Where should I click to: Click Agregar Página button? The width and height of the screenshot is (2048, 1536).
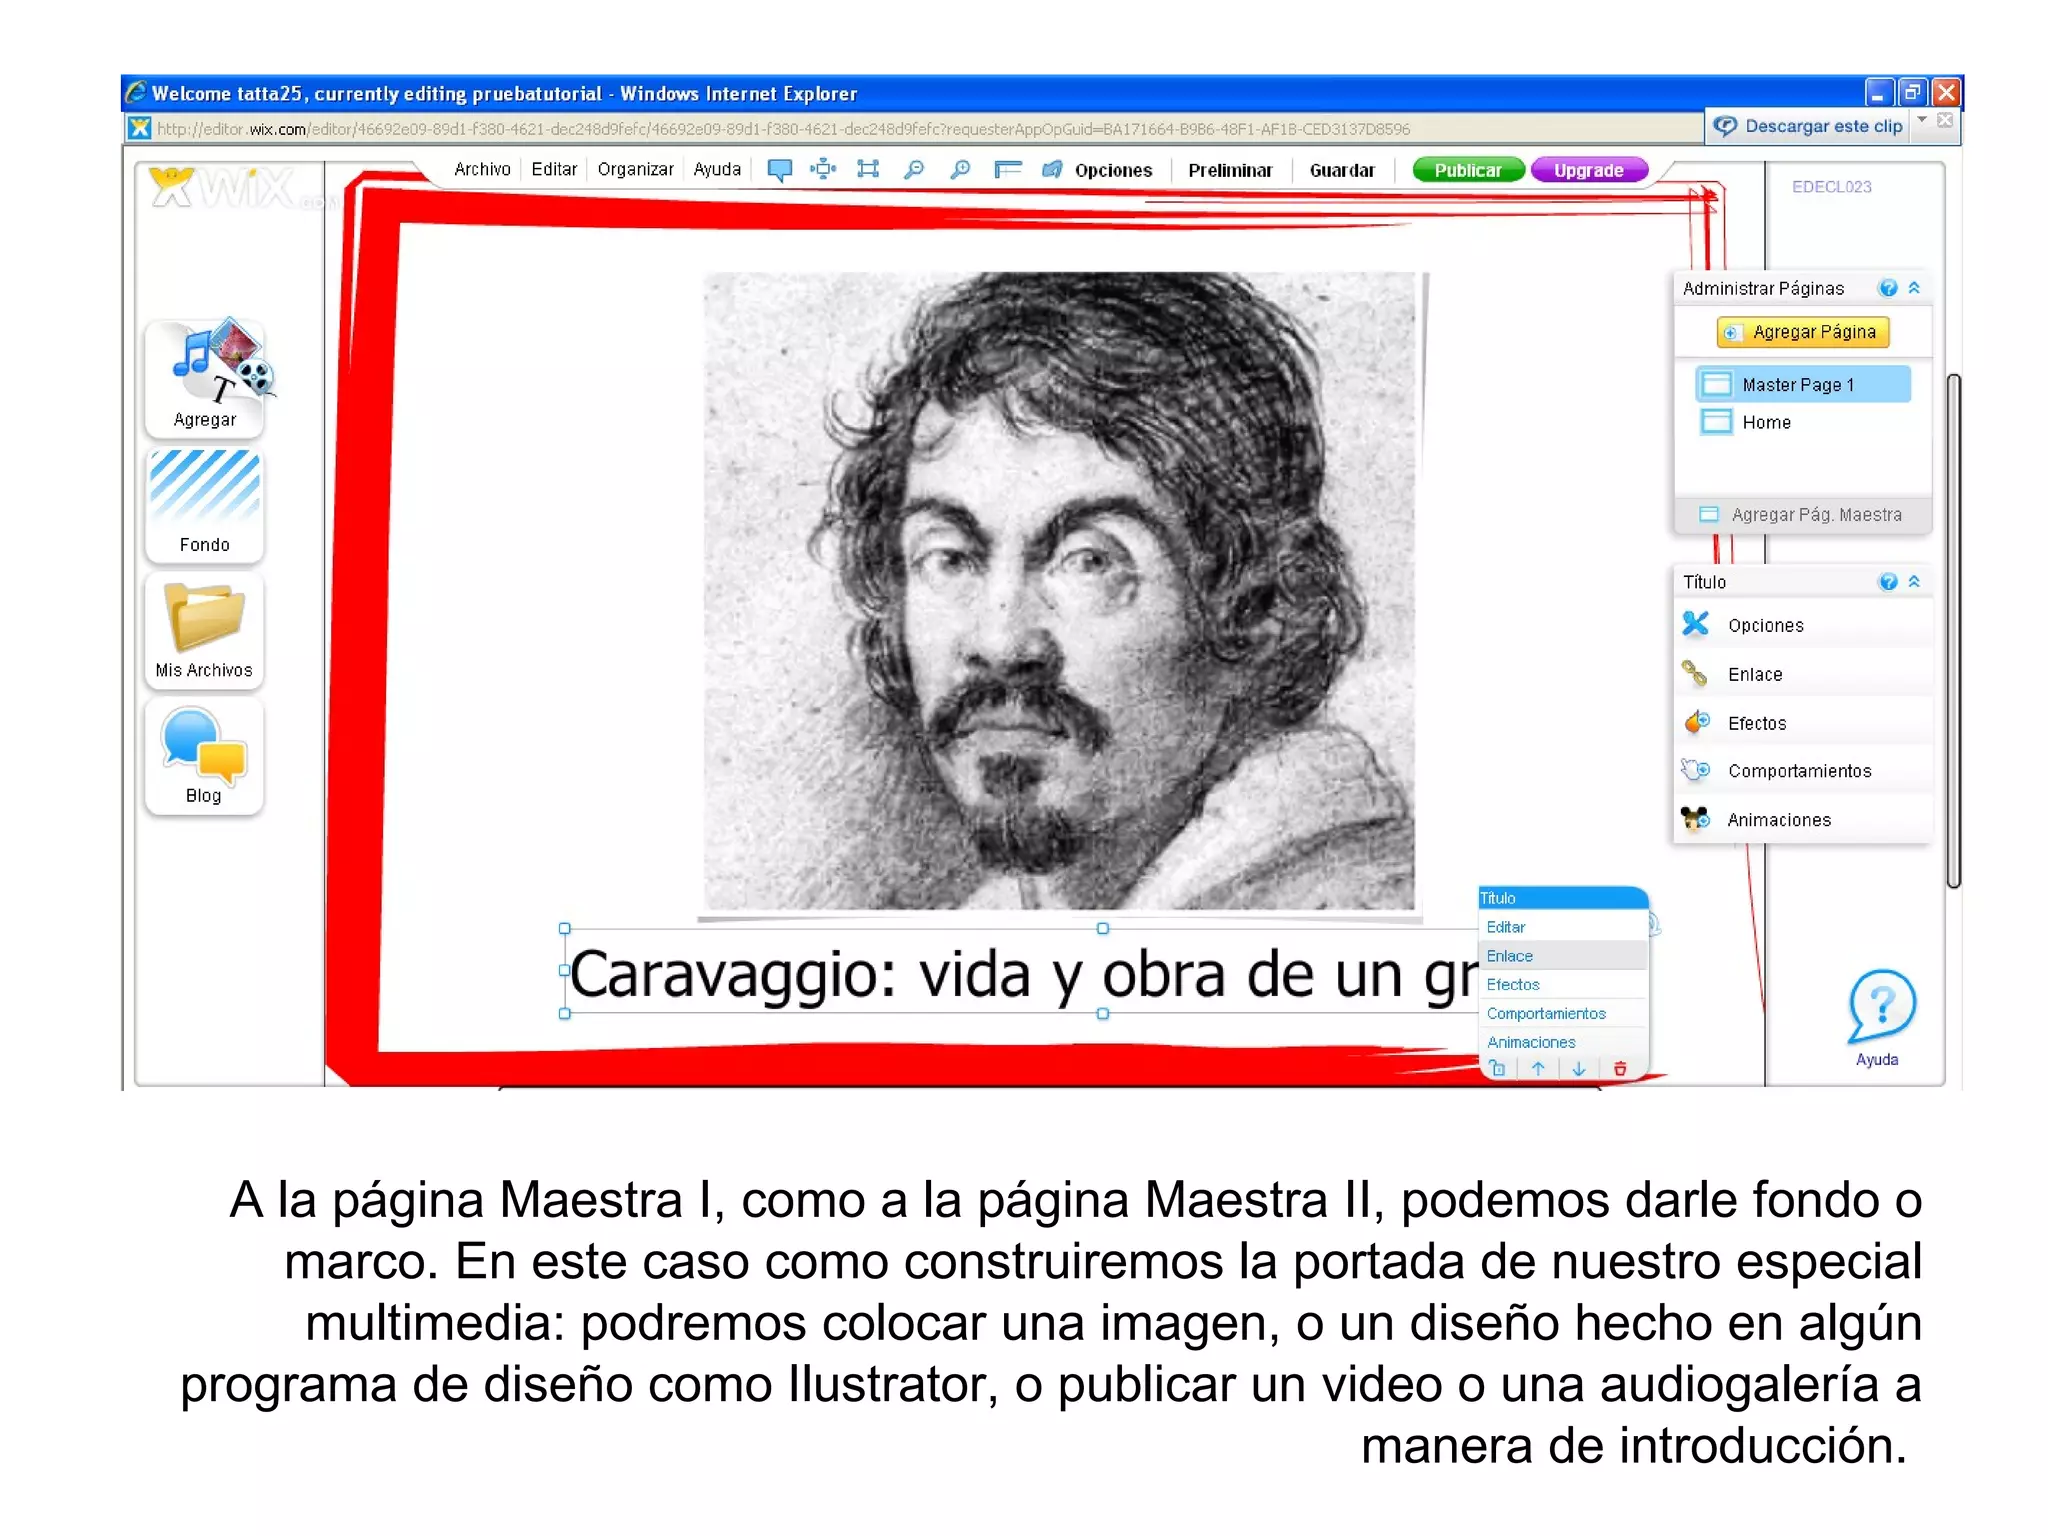click(1803, 332)
